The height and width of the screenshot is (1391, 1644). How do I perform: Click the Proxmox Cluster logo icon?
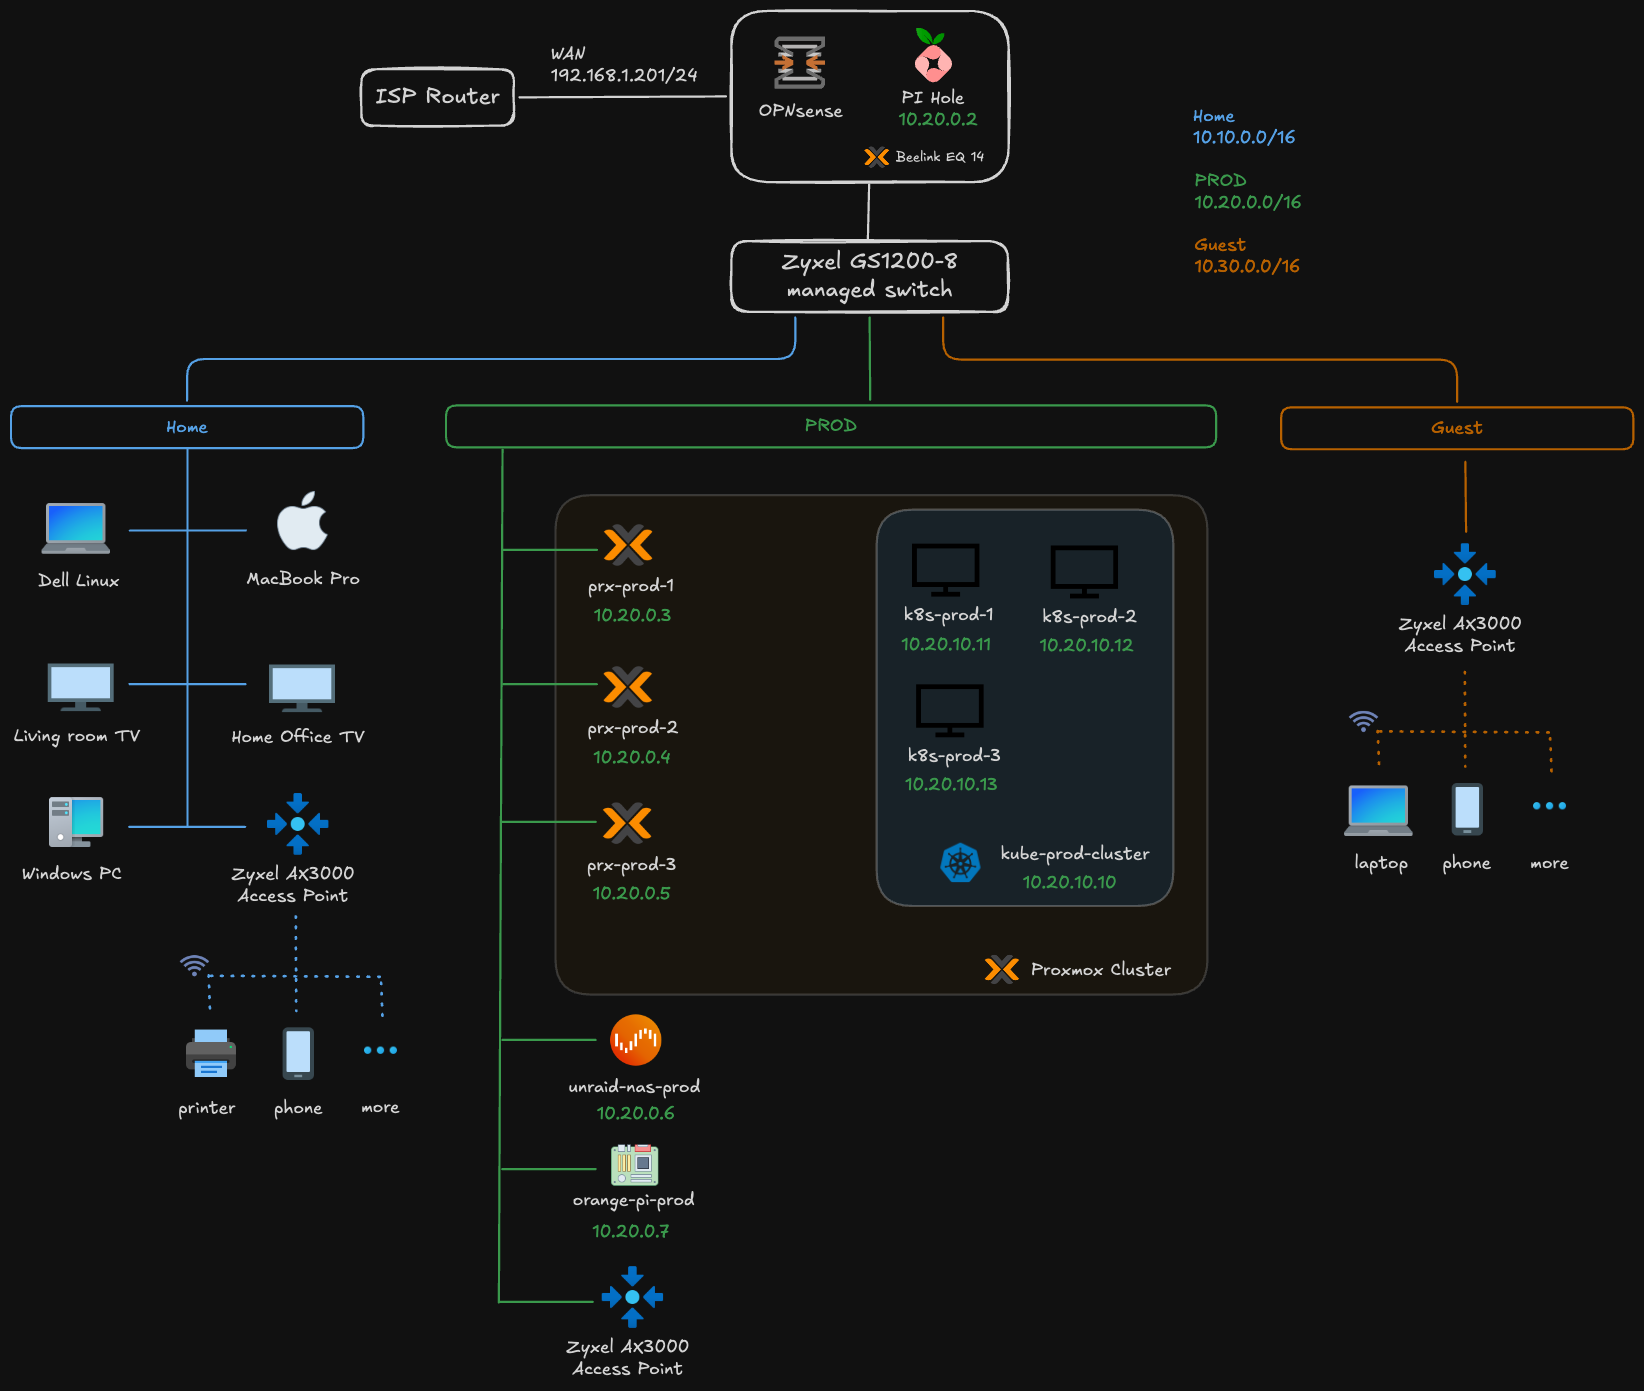[1001, 969]
